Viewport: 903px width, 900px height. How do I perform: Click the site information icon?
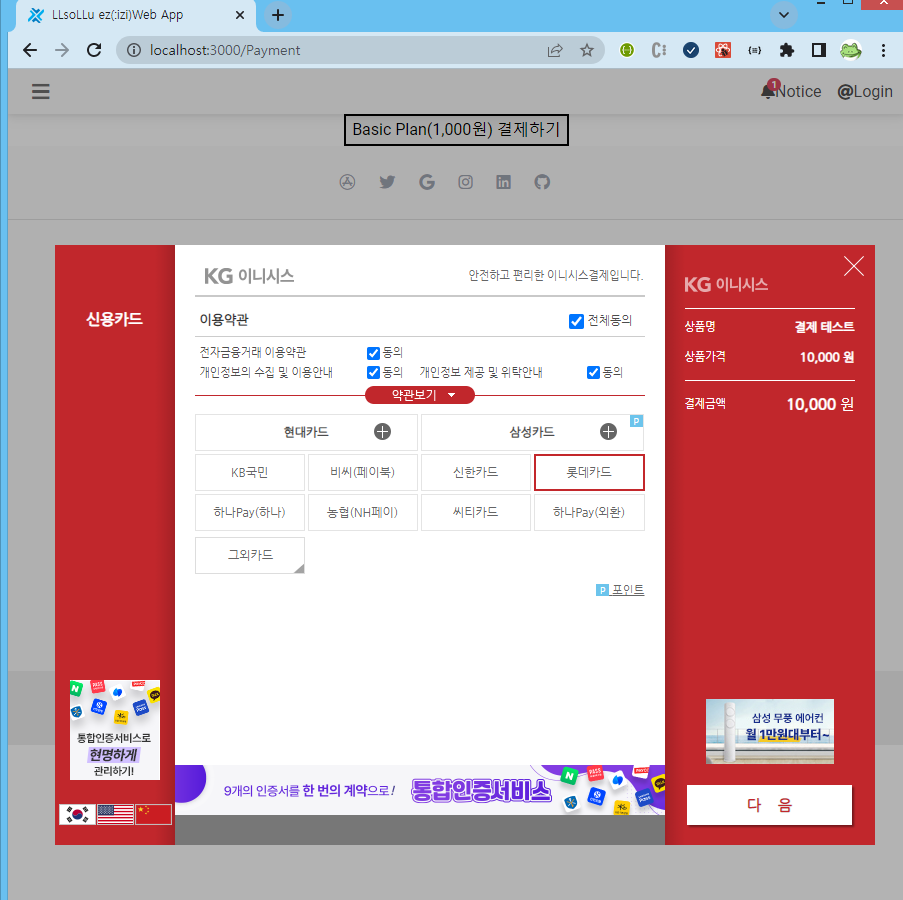pyautogui.click(x=134, y=51)
